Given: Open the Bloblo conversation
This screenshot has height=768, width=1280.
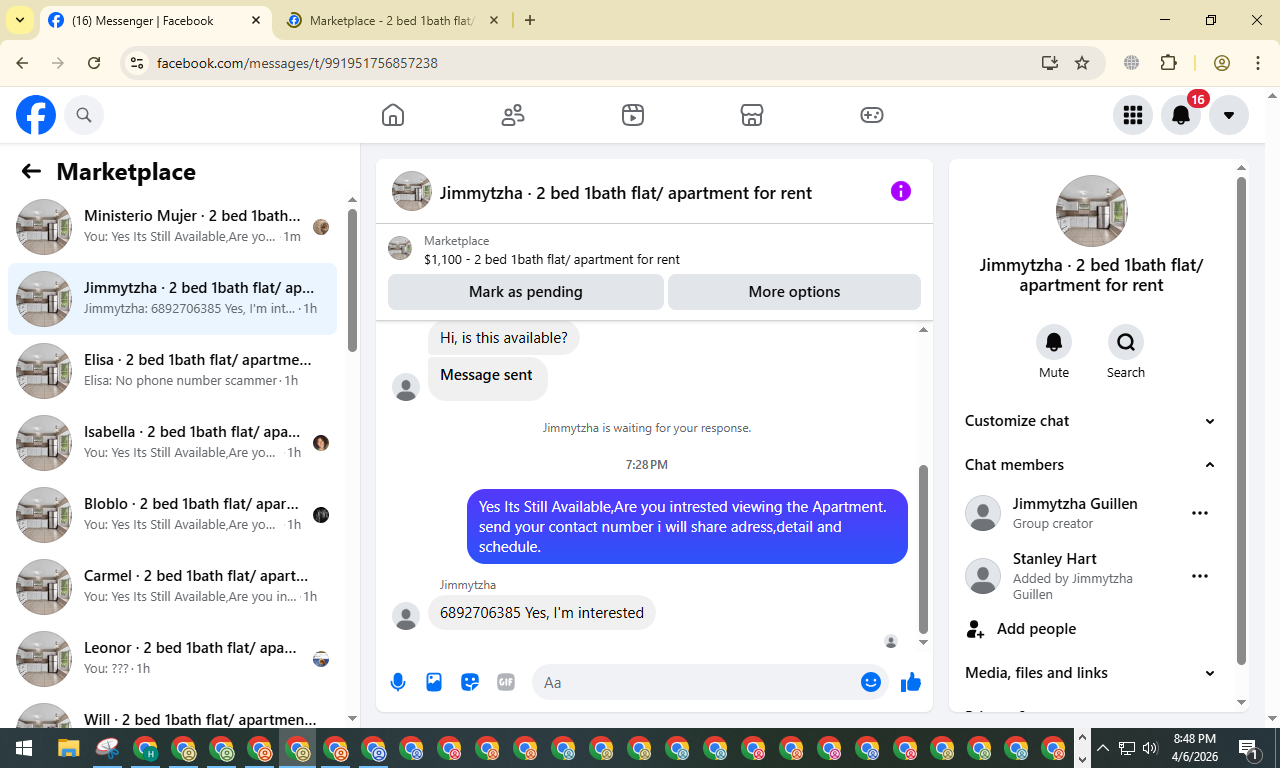Looking at the screenshot, I should click(x=172, y=515).
